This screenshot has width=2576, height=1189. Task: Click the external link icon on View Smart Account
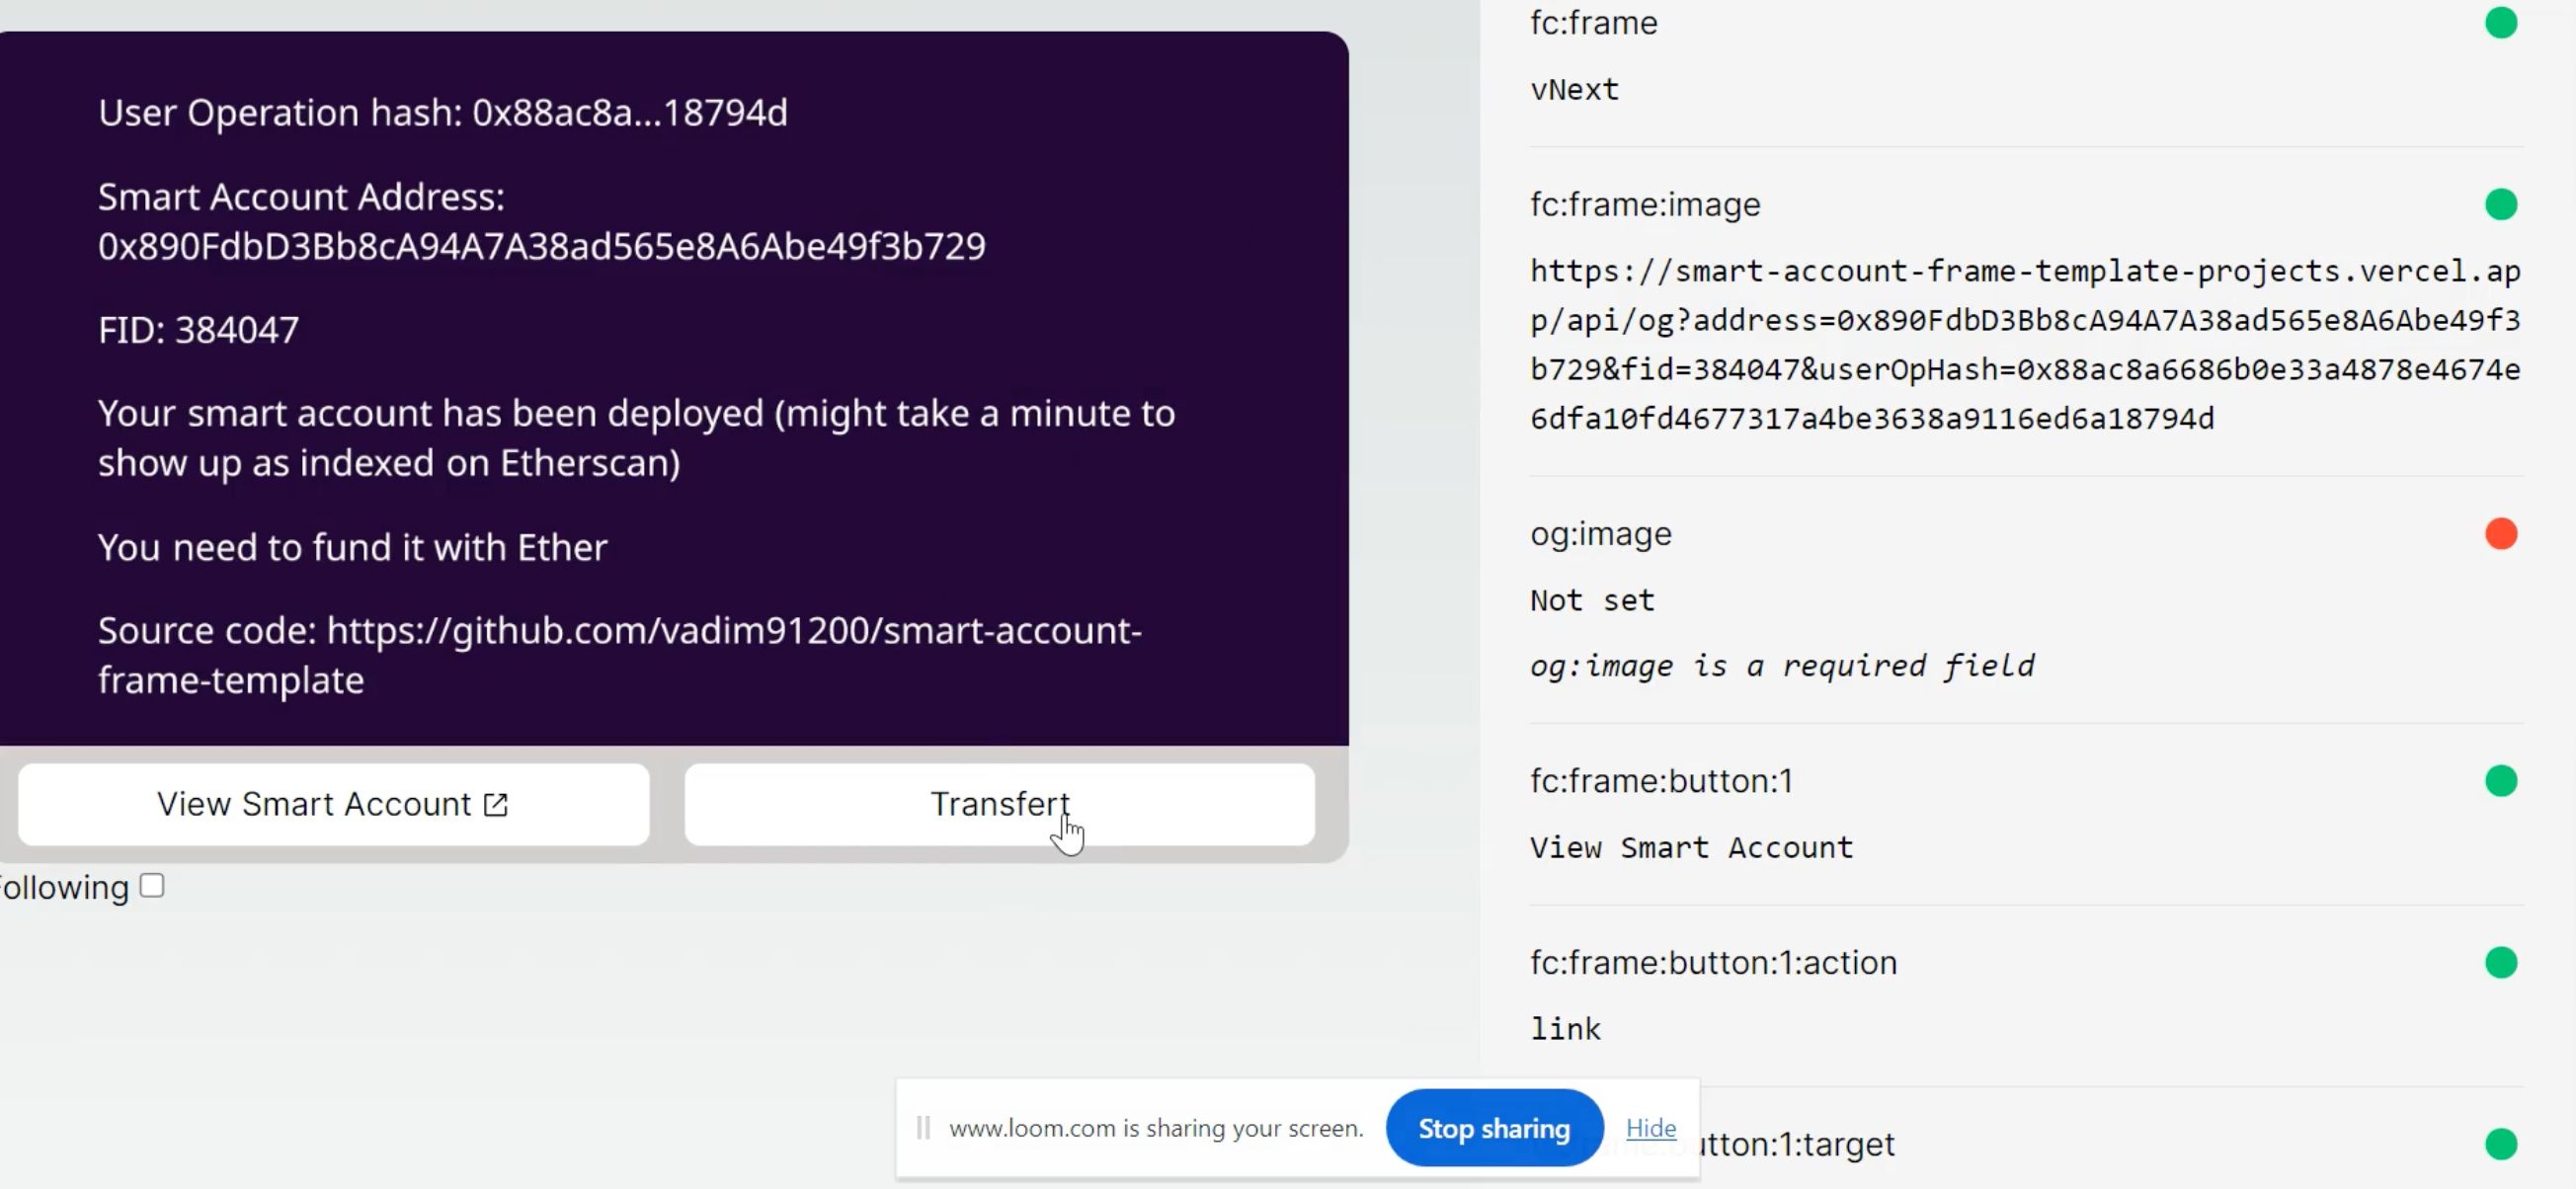pos(496,804)
